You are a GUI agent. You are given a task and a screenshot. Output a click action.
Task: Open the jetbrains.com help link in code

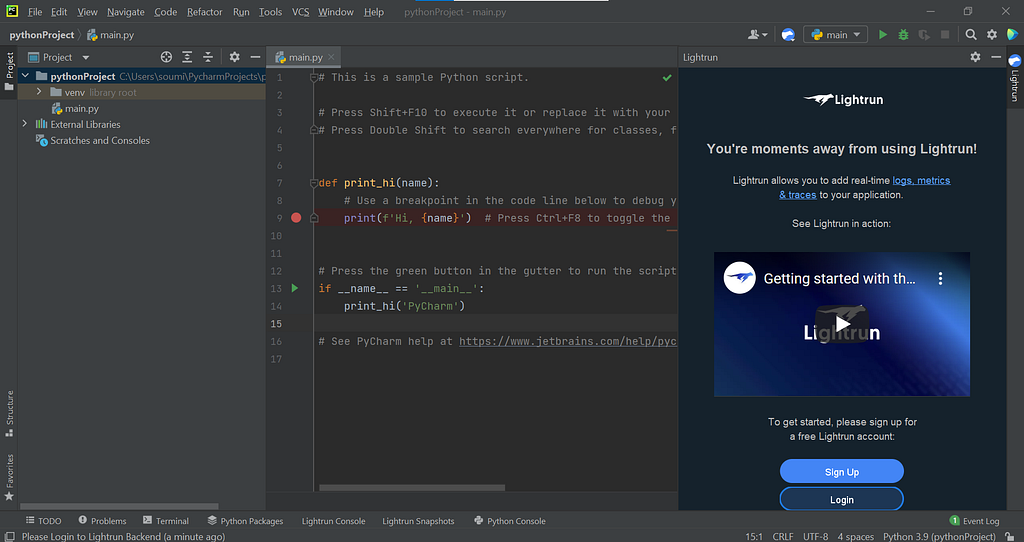568,341
